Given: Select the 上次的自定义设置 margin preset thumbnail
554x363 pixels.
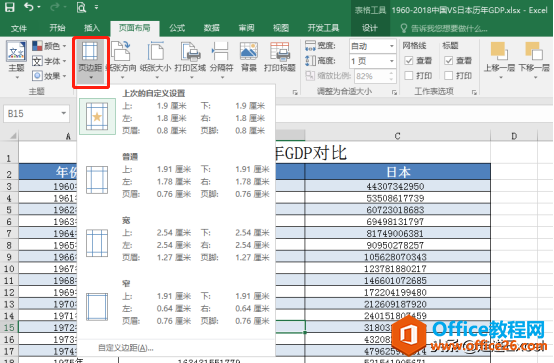Looking at the screenshot, I should click(x=97, y=116).
